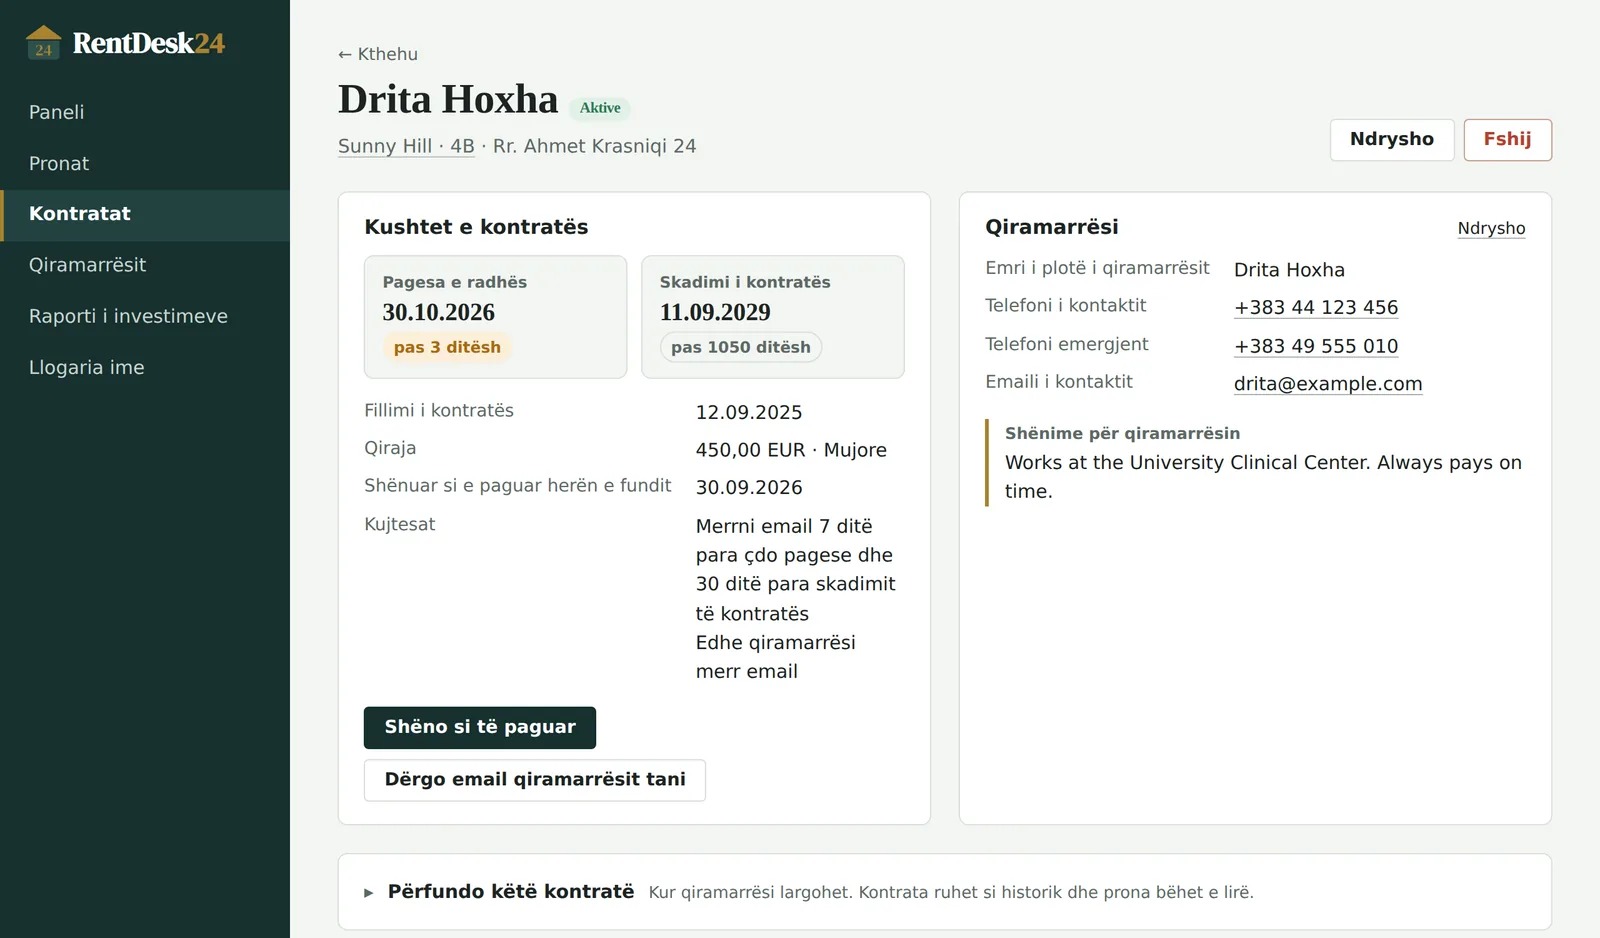Click the rent value 450,00 EUR · Mujore
The height and width of the screenshot is (938, 1600).
point(791,450)
